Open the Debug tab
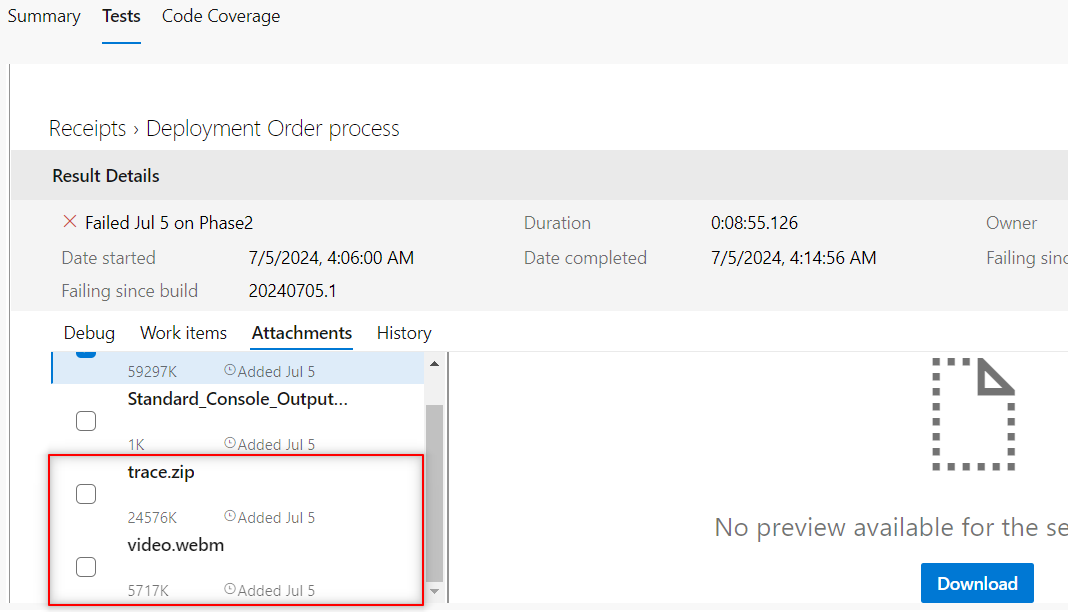The height and width of the screenshot is (612, 1068). 89,333
